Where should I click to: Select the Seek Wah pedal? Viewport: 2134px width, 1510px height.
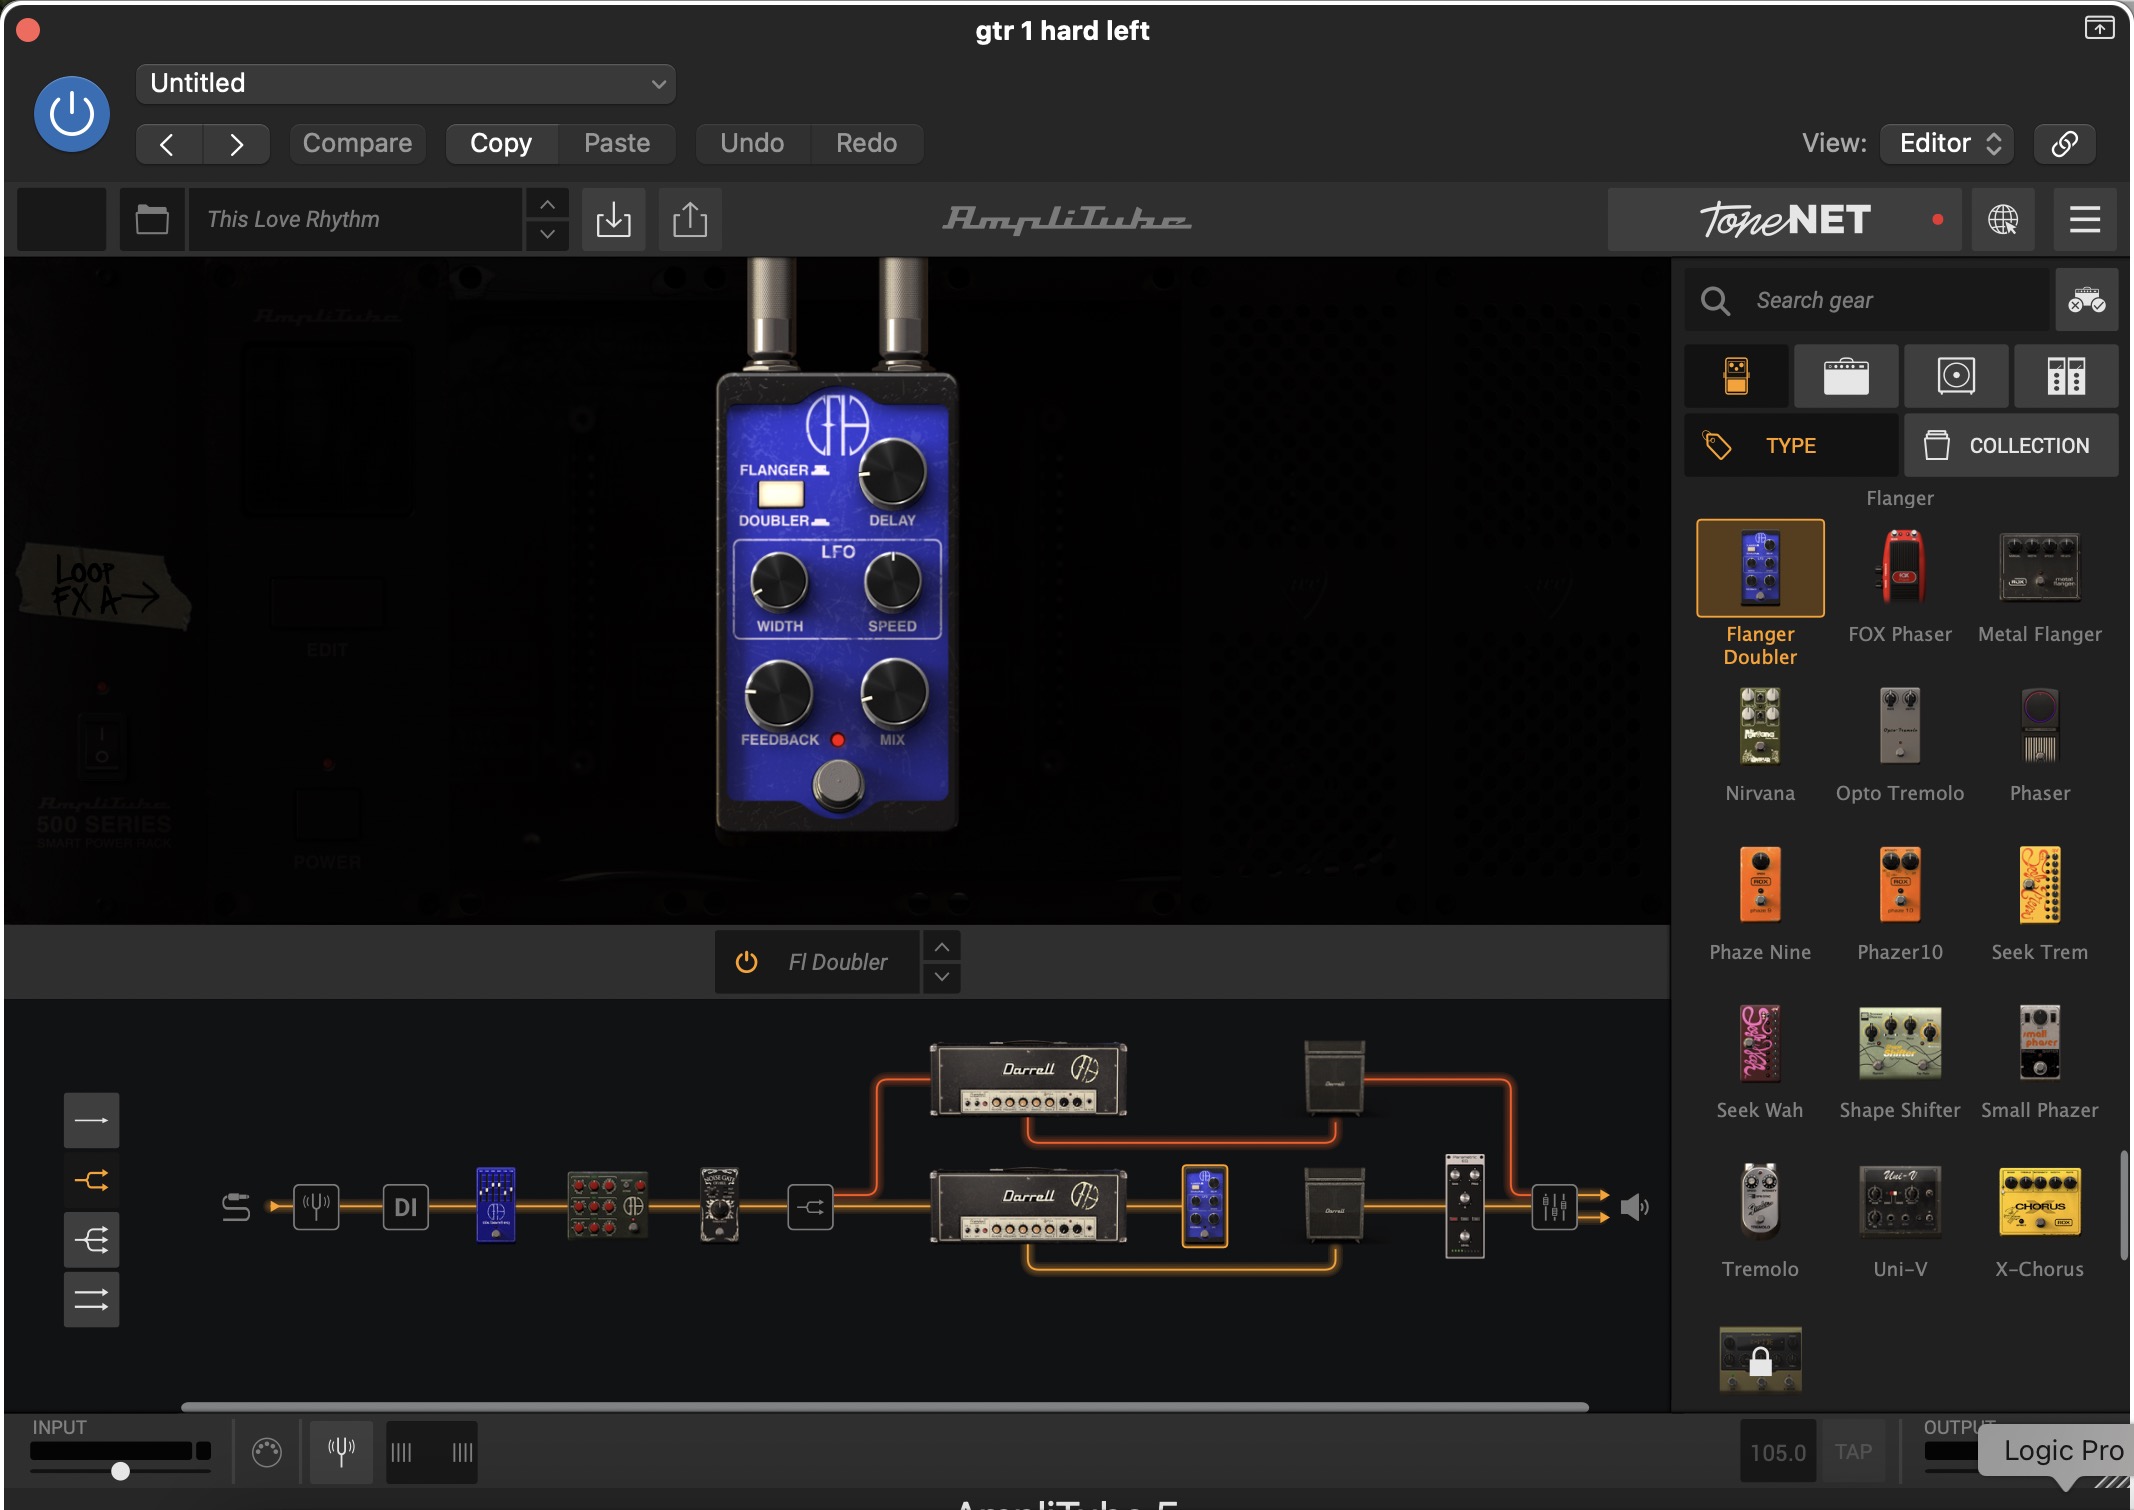pyautogui.click(x=1760, y=1043)
